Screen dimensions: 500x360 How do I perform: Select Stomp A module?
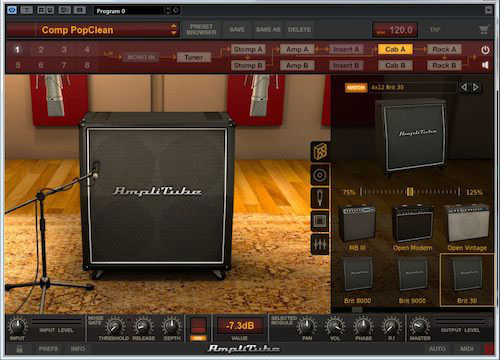248,49
